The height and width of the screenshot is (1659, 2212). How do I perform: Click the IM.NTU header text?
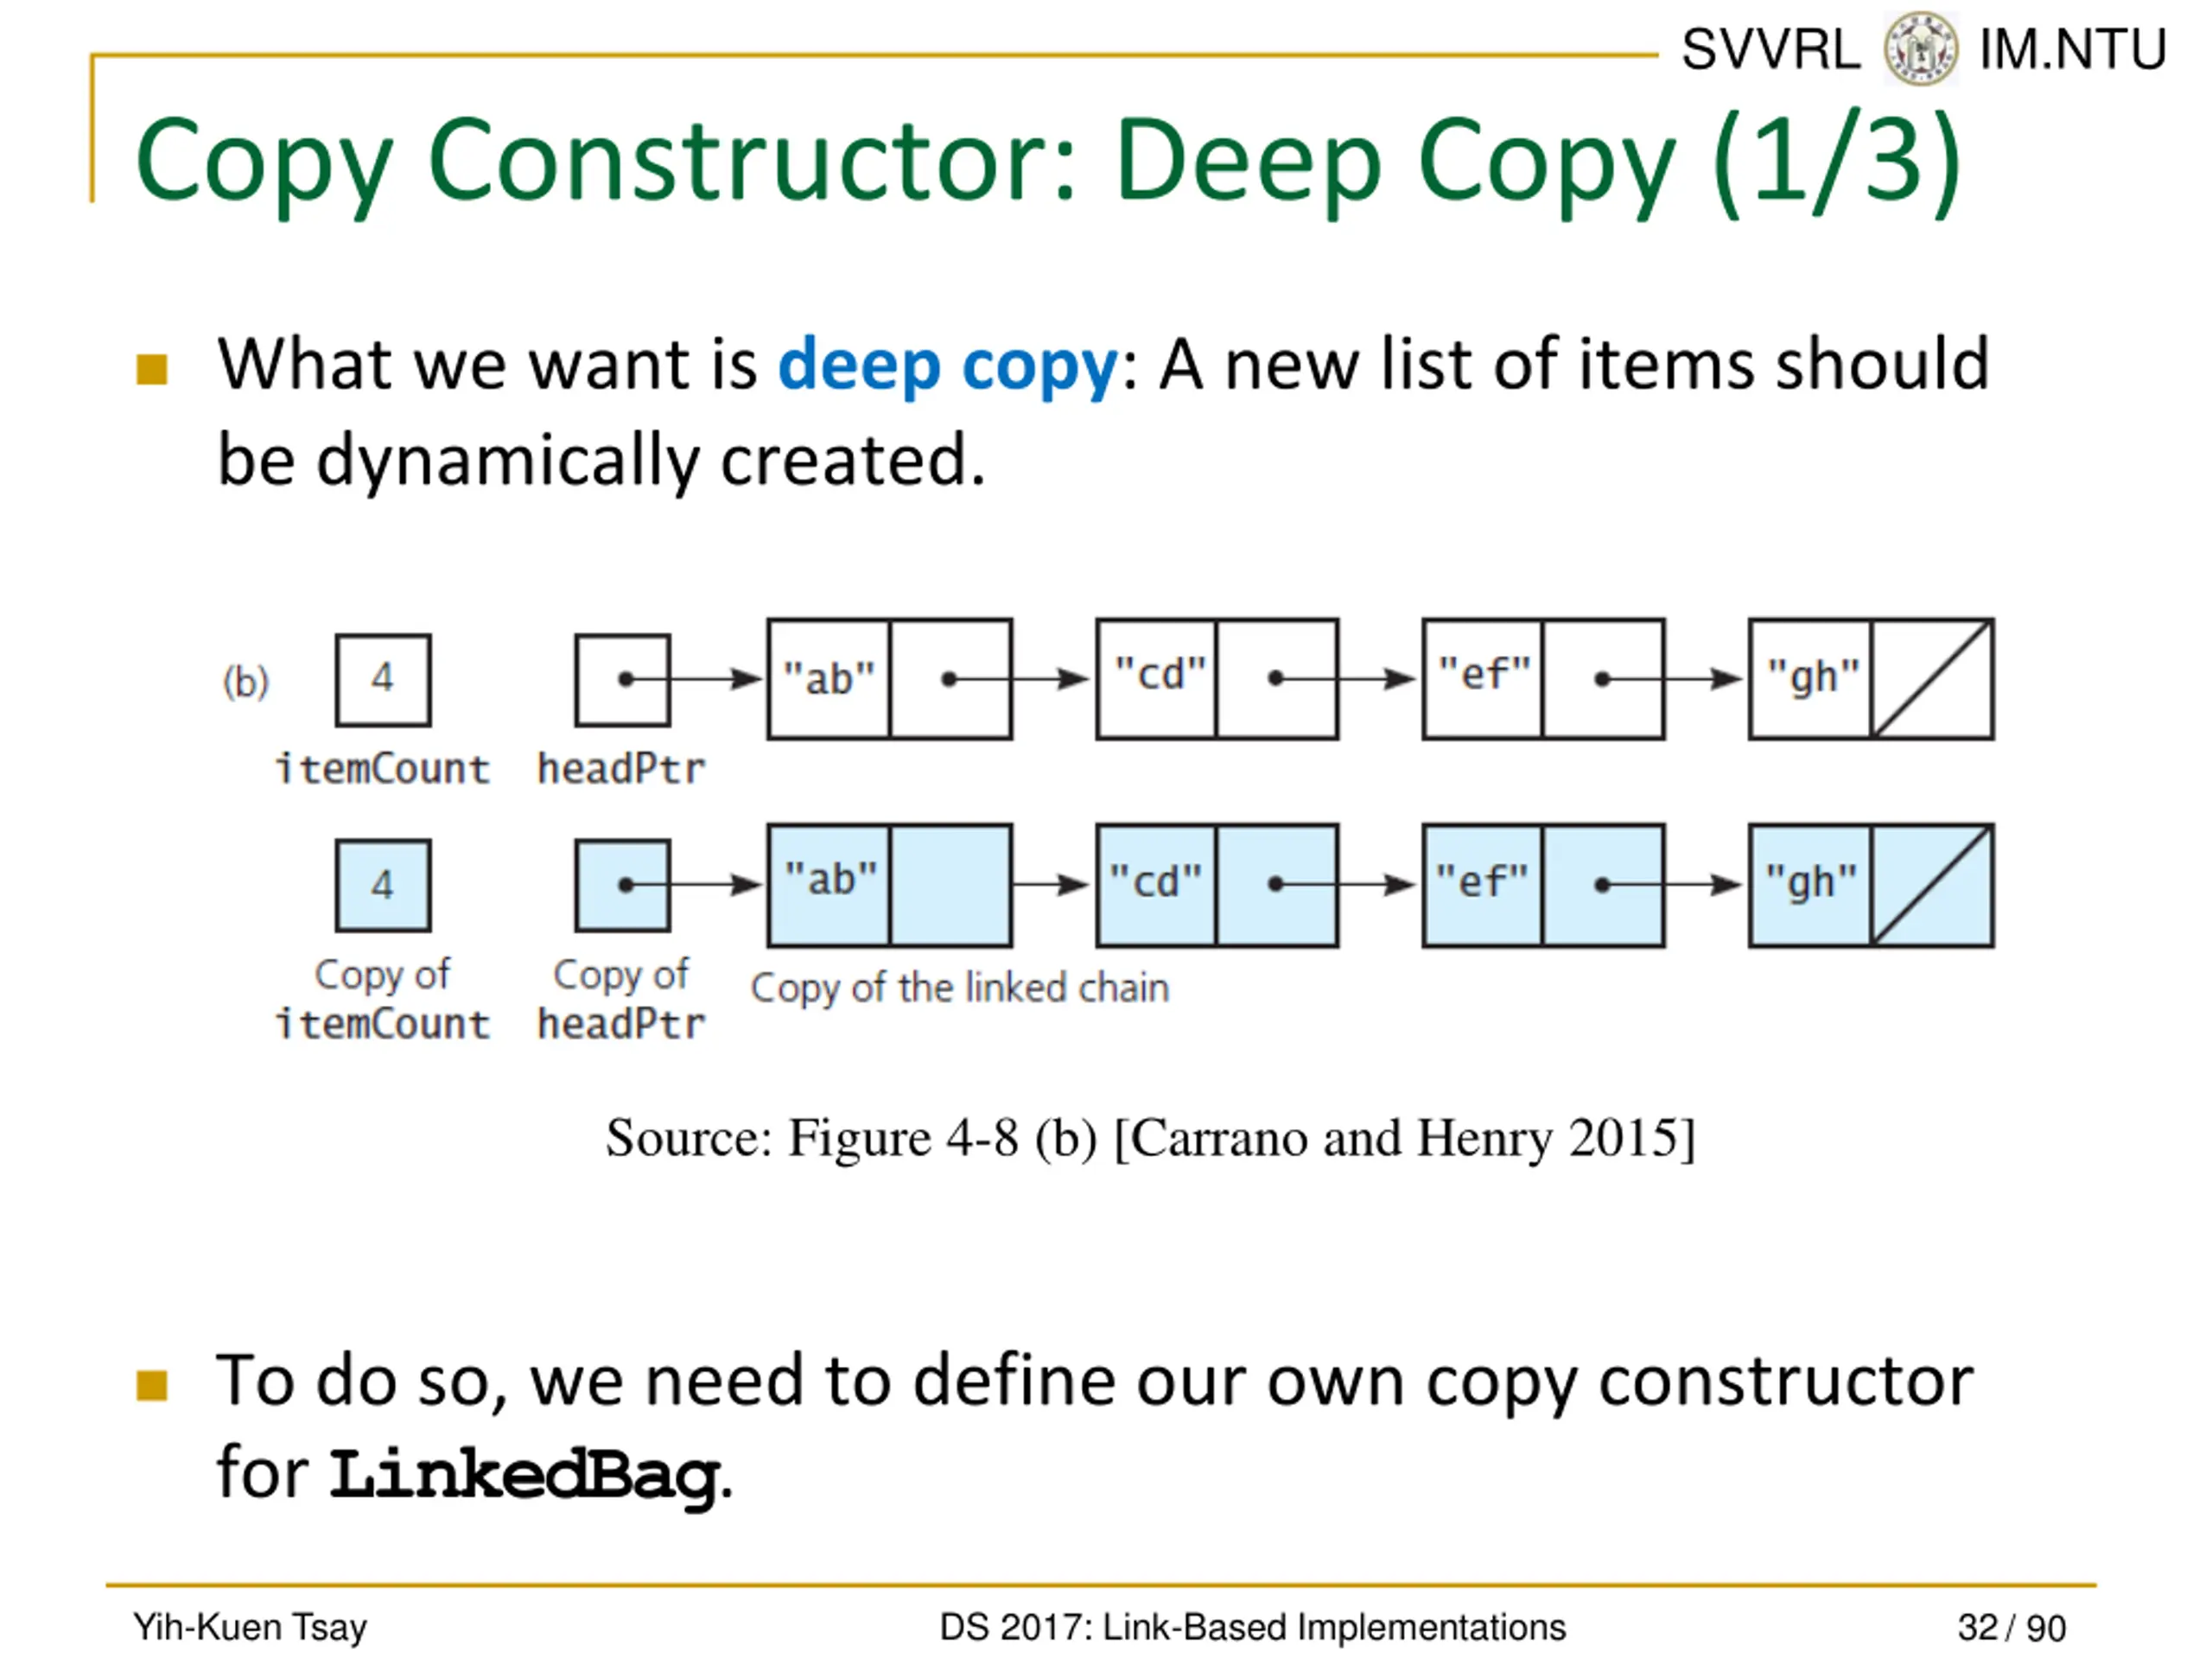click(x=2073, y=49)
